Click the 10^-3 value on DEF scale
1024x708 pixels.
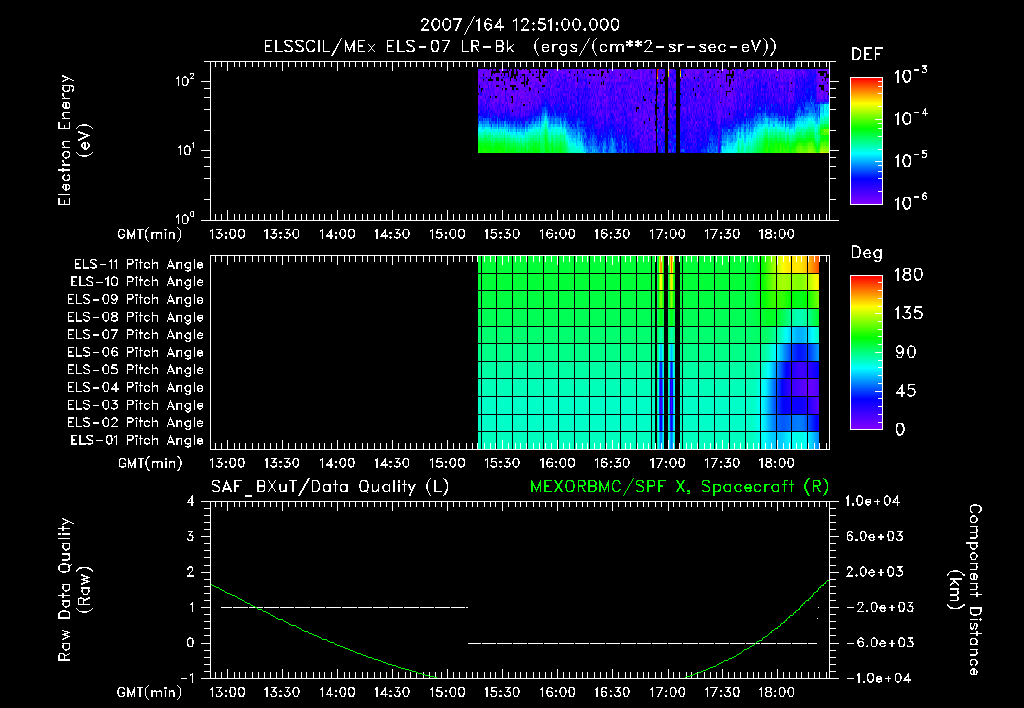tap(910, 76)
